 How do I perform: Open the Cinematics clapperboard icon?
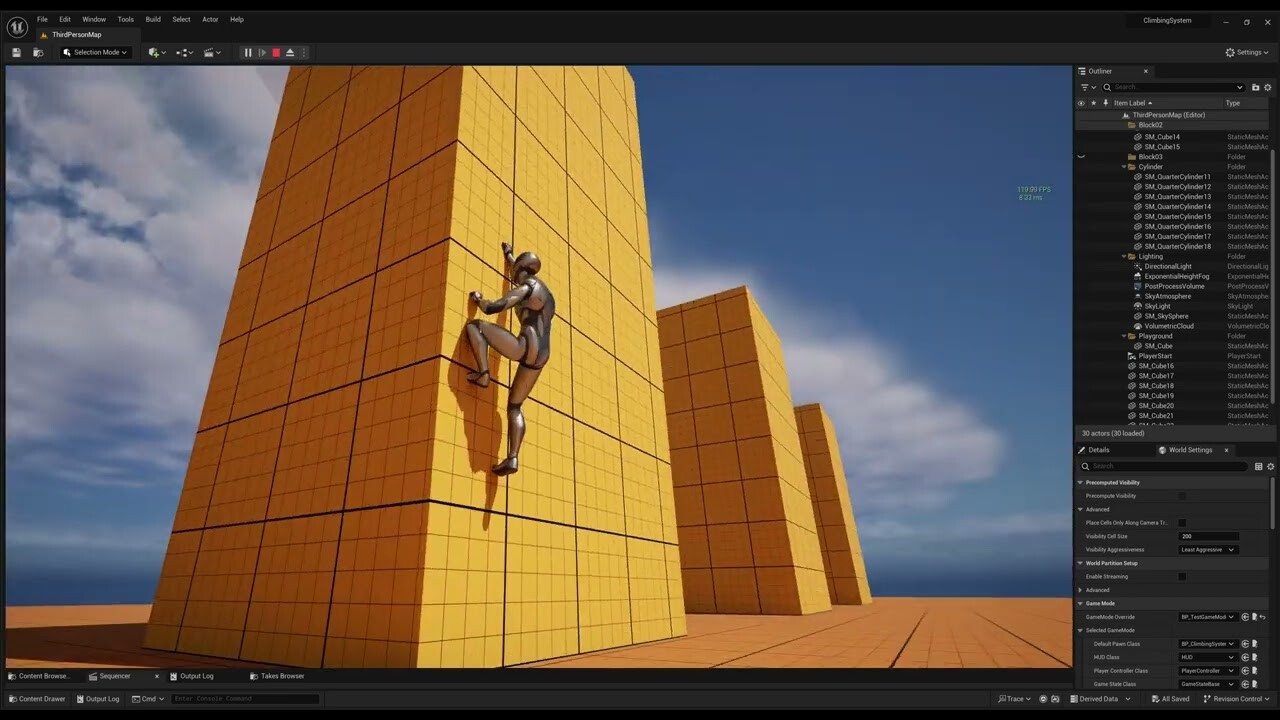[x=209, y=52]
